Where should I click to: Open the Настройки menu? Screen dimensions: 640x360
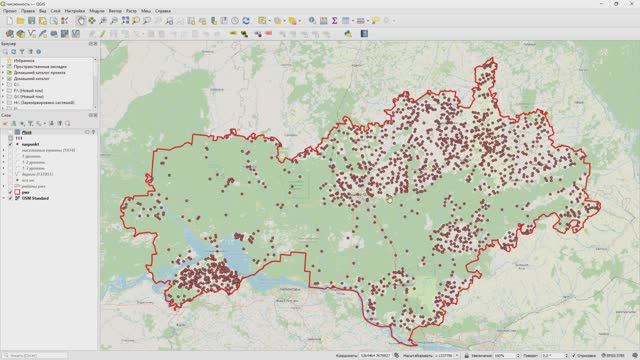75,11
